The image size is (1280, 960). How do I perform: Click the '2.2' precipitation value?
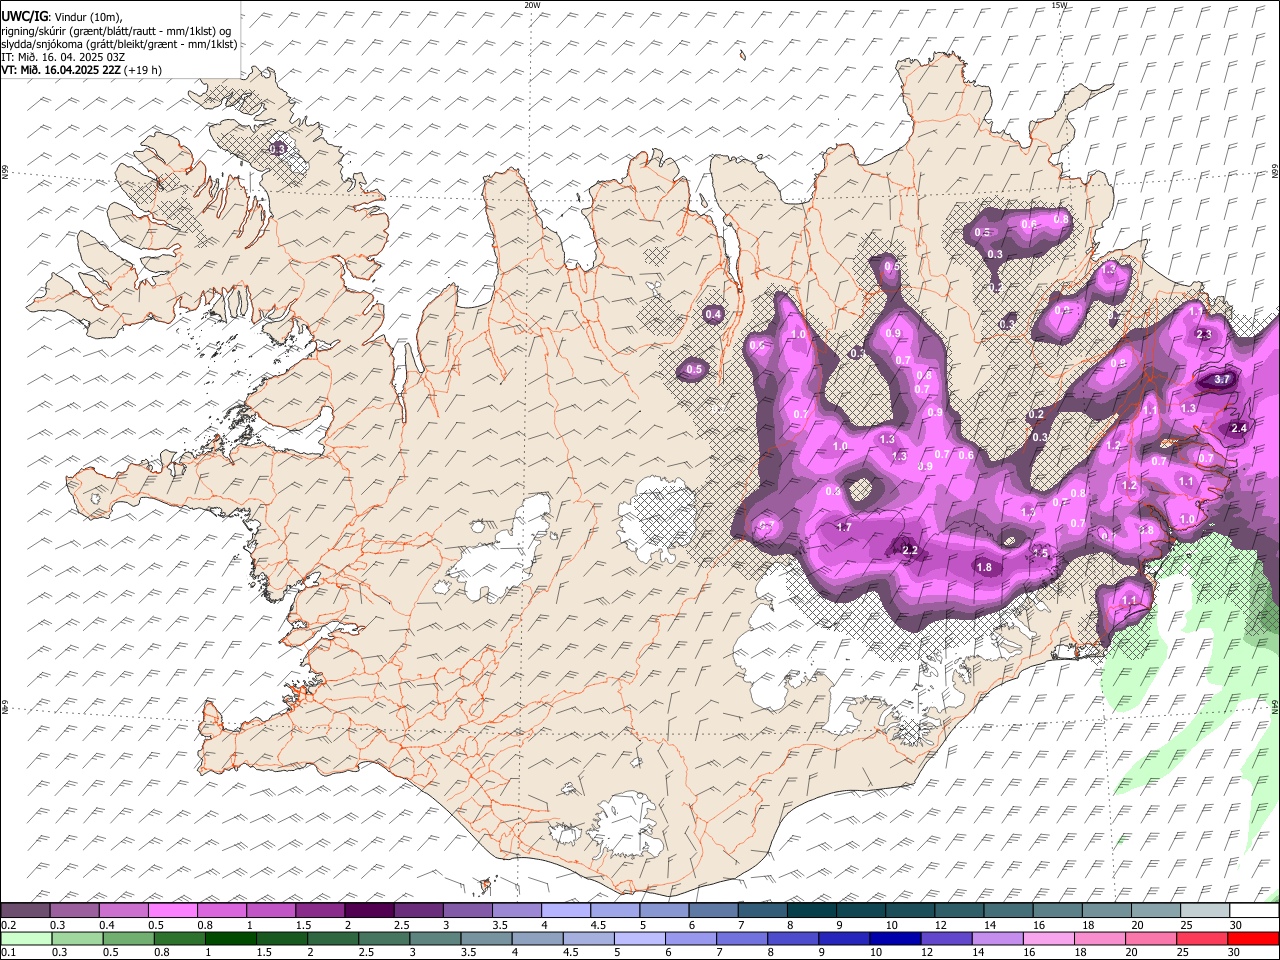(x=910, y=551)
